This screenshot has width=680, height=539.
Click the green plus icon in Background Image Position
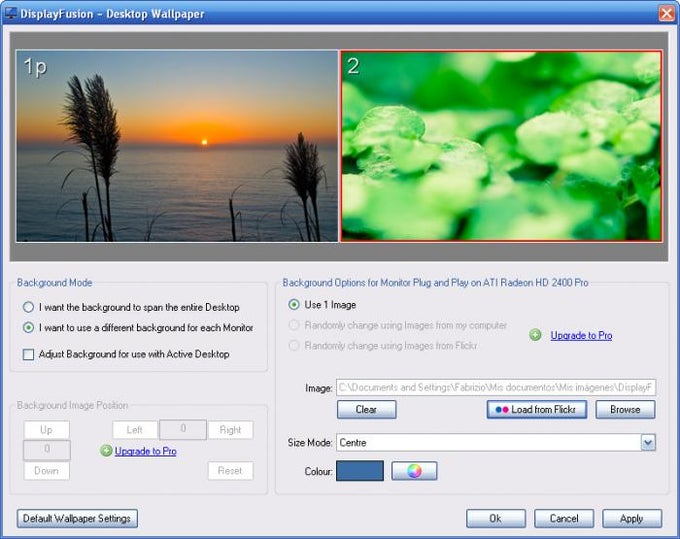tap(106, 451)
